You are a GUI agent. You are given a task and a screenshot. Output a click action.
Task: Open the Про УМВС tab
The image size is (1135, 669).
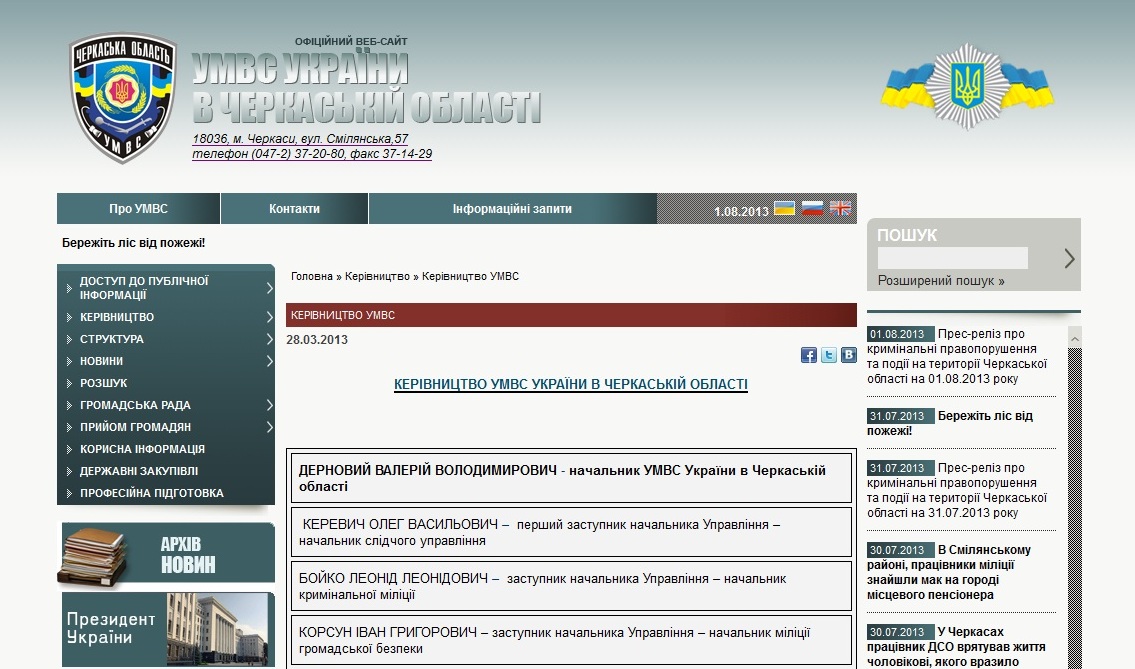138,209
